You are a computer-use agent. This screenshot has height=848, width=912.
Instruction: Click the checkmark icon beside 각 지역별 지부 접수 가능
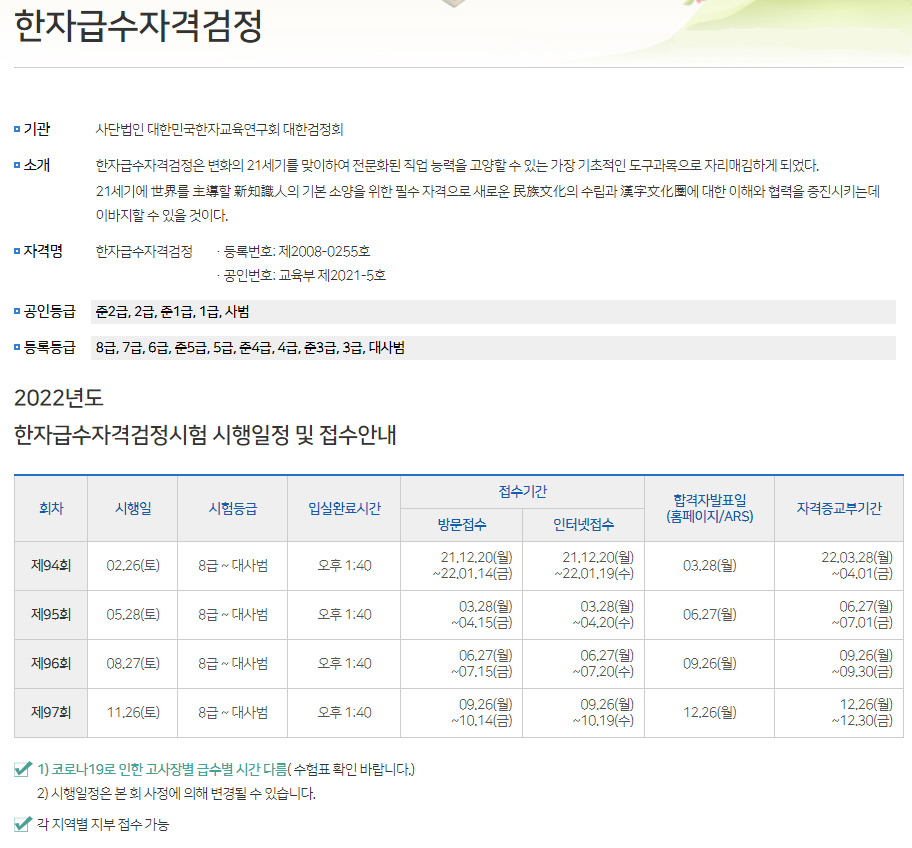tap(22, 824)
